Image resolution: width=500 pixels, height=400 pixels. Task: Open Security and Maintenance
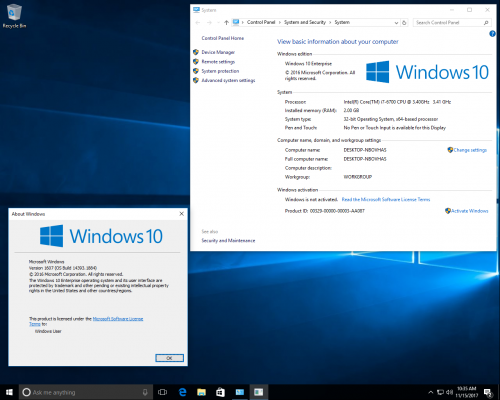coord(228,240)
